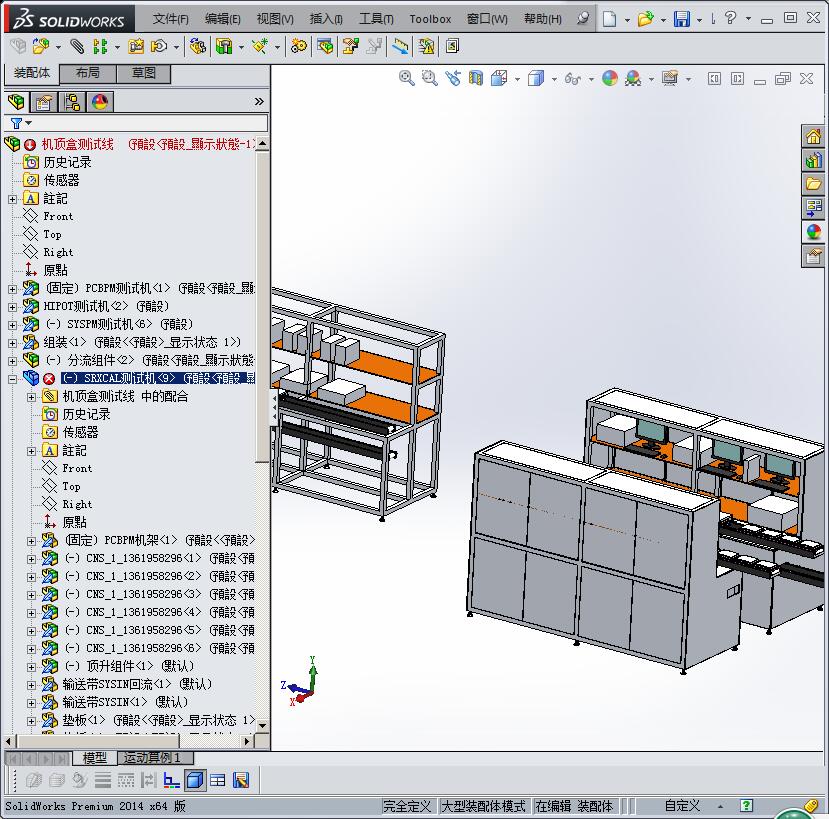Click the save-with-pencil icon in bottom toolbar
This screenshot has height=819, width=829.
coord(241,780)
